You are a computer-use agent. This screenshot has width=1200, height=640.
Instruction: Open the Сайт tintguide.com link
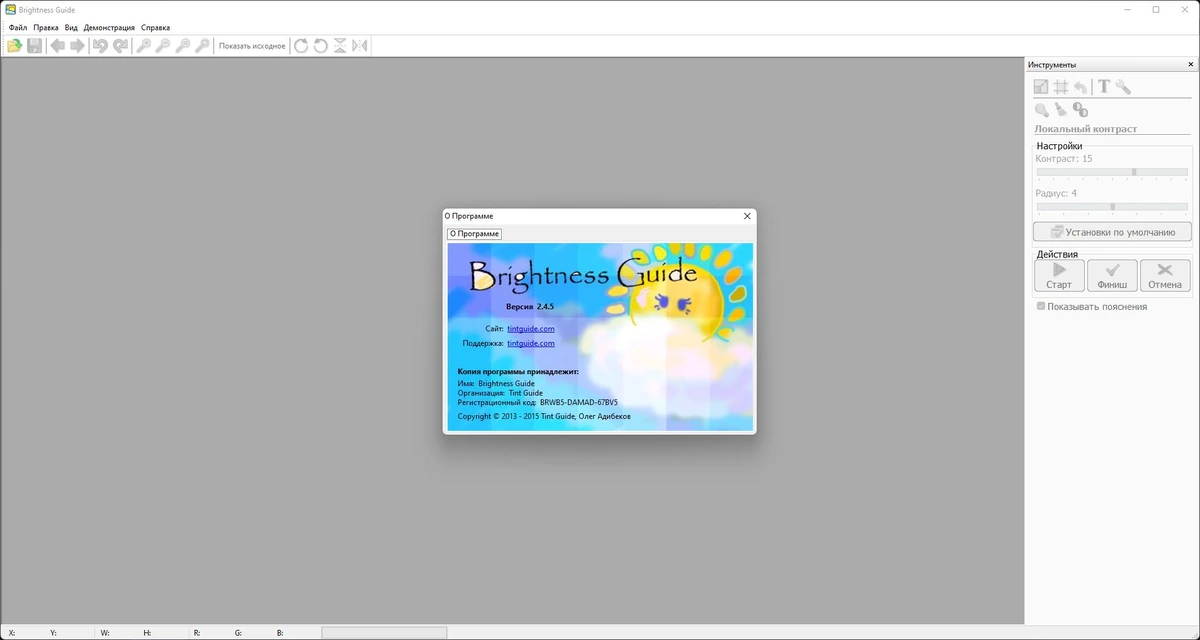pos(531,328)
